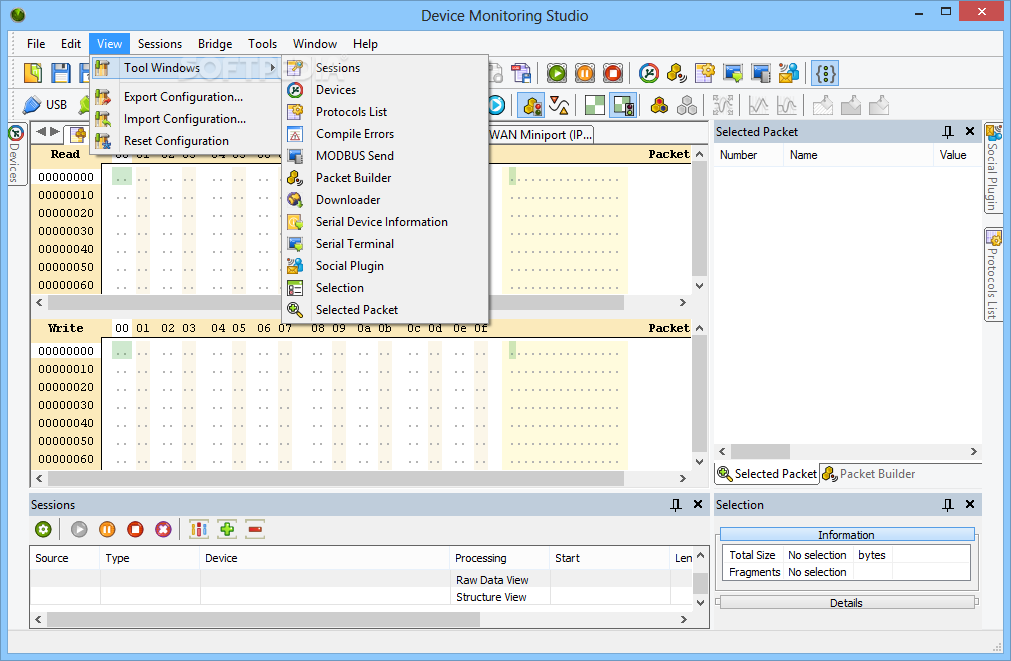This screenshot has width=1011, height=661.
Task: Click the green plus add icon in Sessions
Action: click(227, 529)
